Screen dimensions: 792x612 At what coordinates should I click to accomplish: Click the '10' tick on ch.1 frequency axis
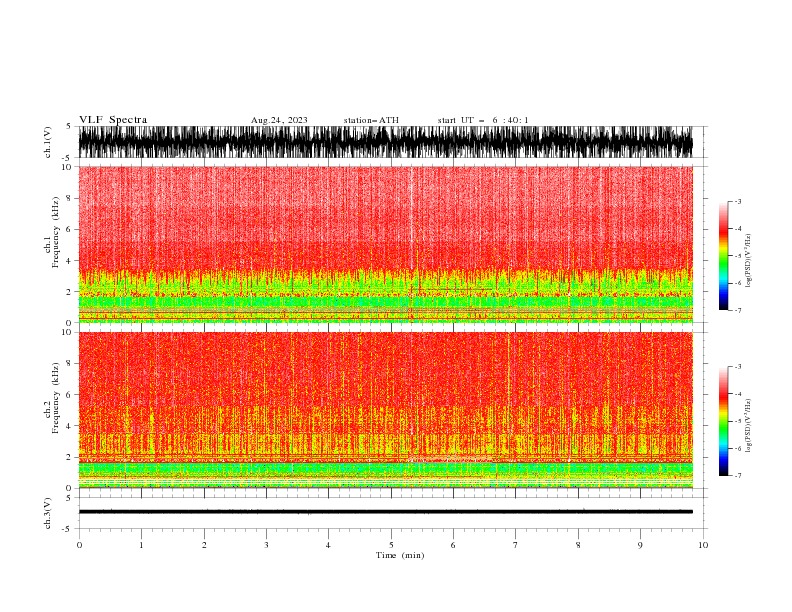coord(67,167)
